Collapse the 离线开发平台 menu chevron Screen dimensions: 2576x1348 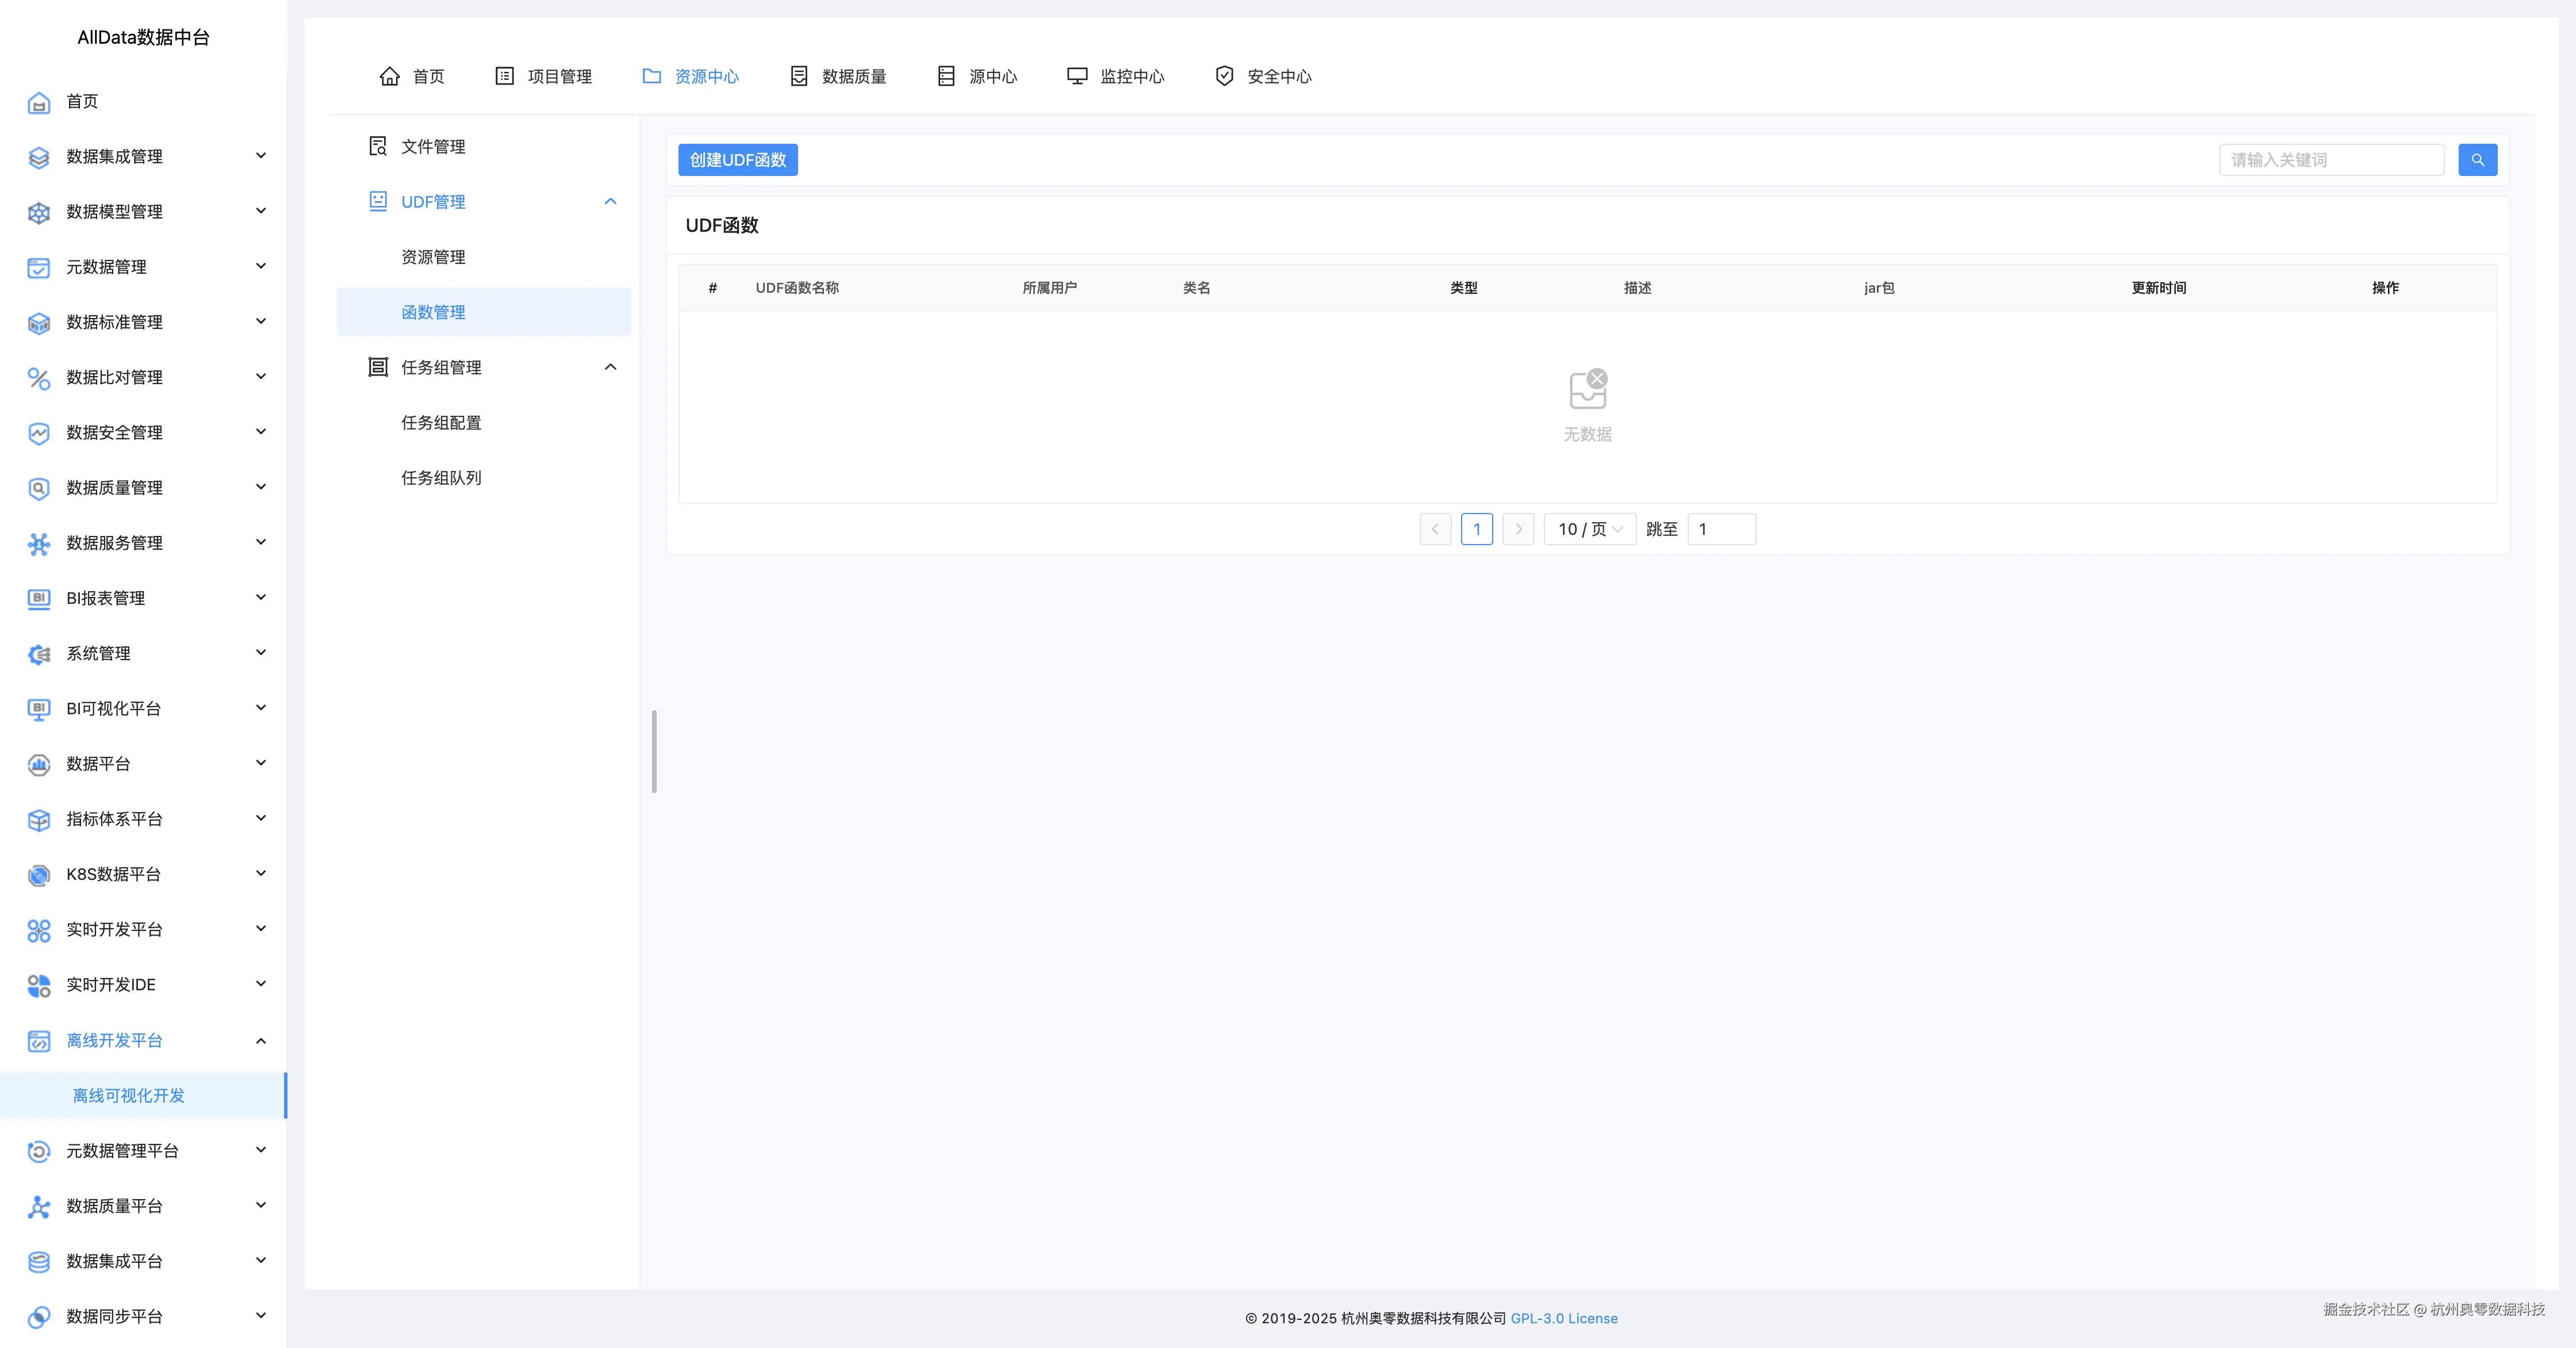261,1041
